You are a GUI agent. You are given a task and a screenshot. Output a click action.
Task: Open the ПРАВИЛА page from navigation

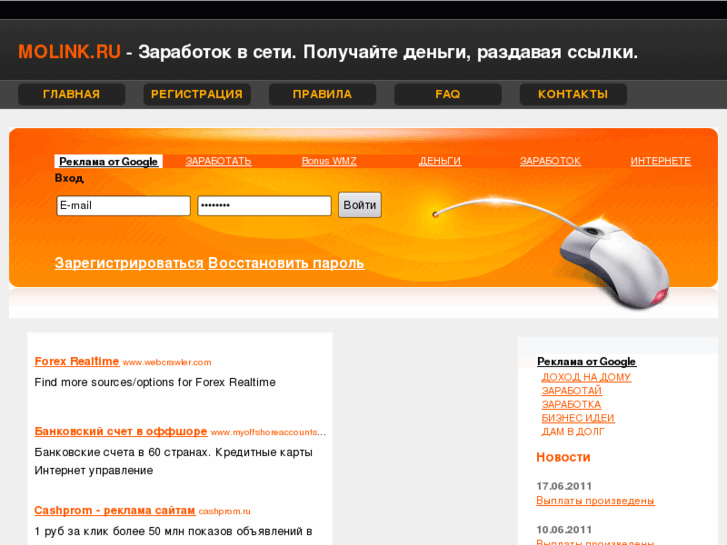(322, 94)
